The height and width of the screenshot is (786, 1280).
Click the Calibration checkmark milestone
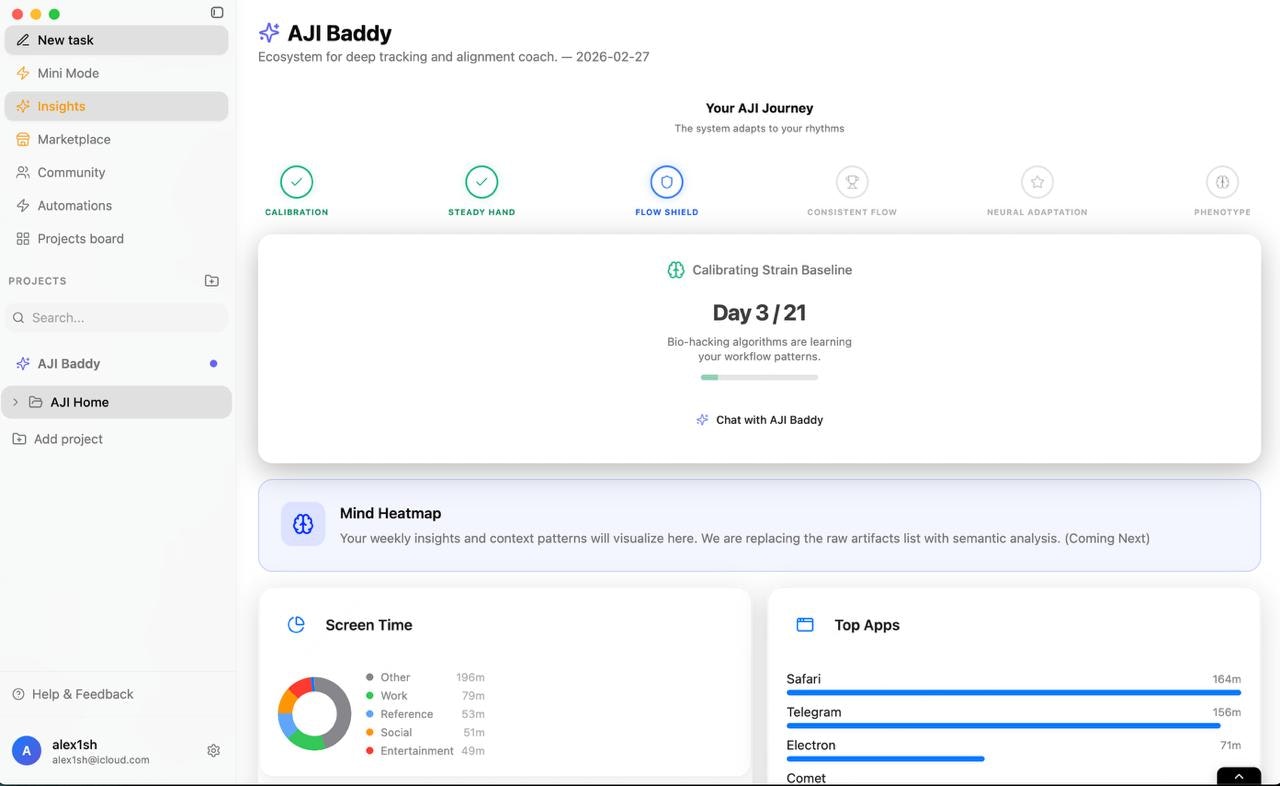tap(296, 182)
